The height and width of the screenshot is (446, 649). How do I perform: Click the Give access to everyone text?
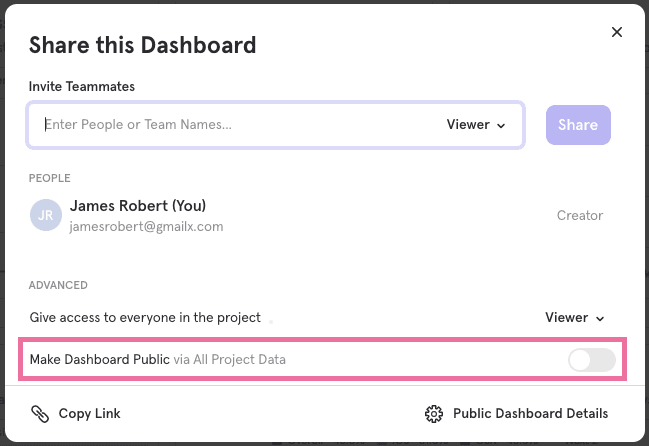[145, 318]
